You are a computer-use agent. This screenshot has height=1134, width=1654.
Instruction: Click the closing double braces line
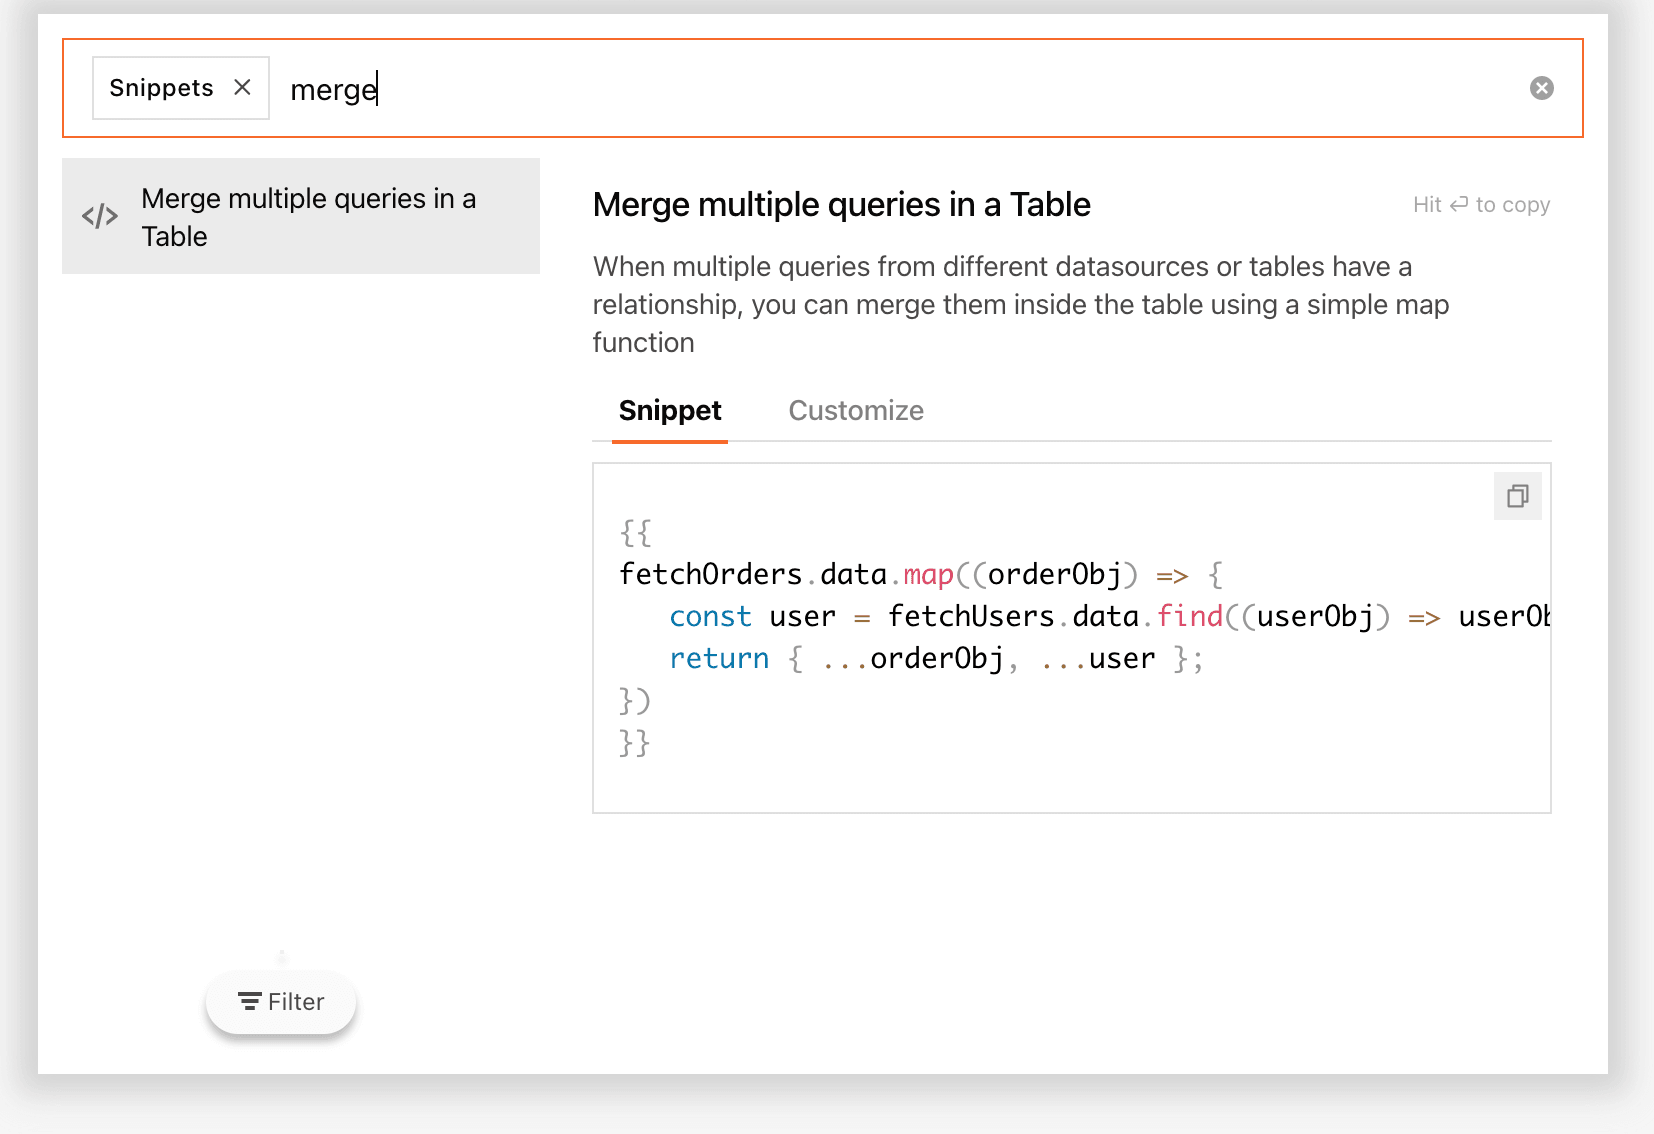[x=635, y=742]
